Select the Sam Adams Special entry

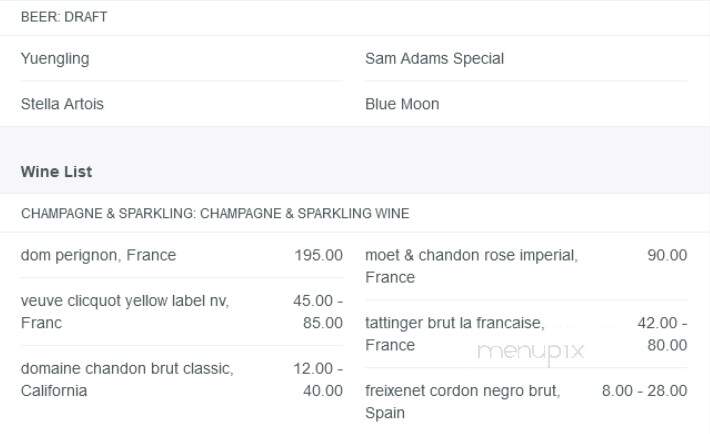[x=434, y=58]
